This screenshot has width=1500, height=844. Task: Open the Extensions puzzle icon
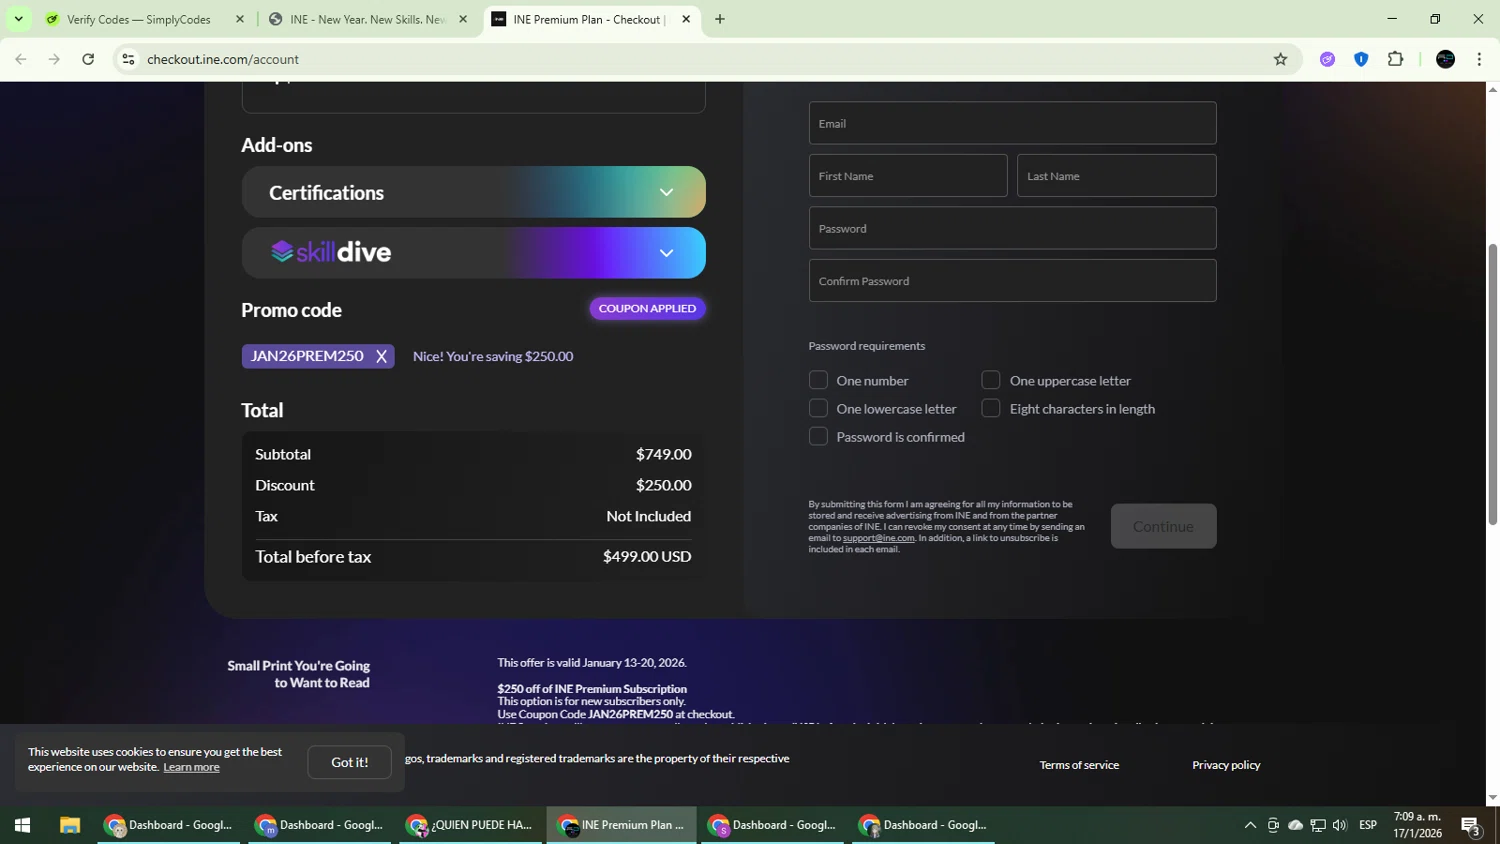1396,59
